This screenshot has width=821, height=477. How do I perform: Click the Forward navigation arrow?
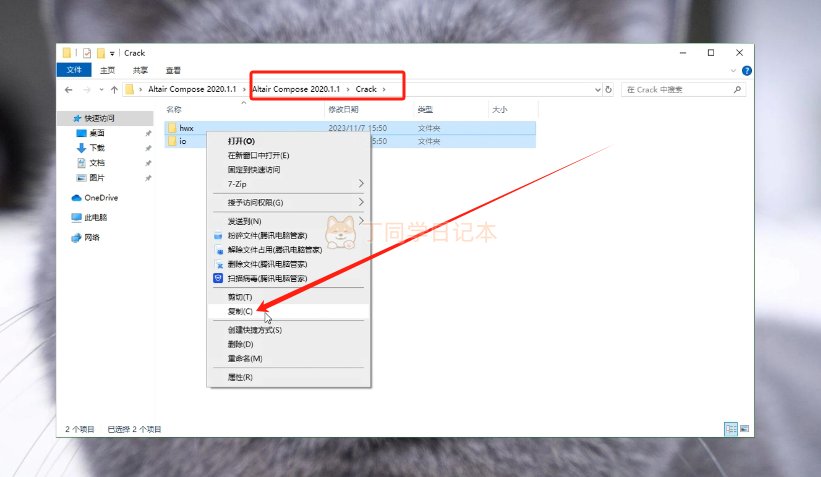[87, 90]
